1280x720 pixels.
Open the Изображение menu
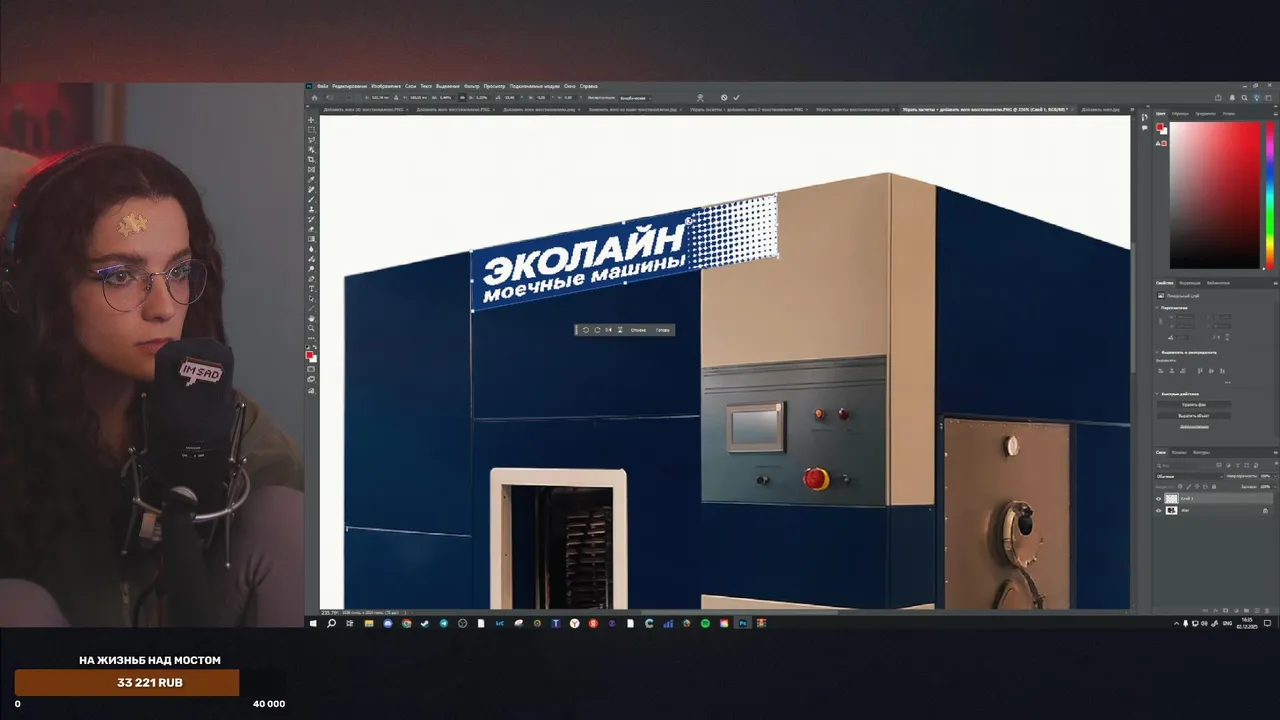(385, 86)
